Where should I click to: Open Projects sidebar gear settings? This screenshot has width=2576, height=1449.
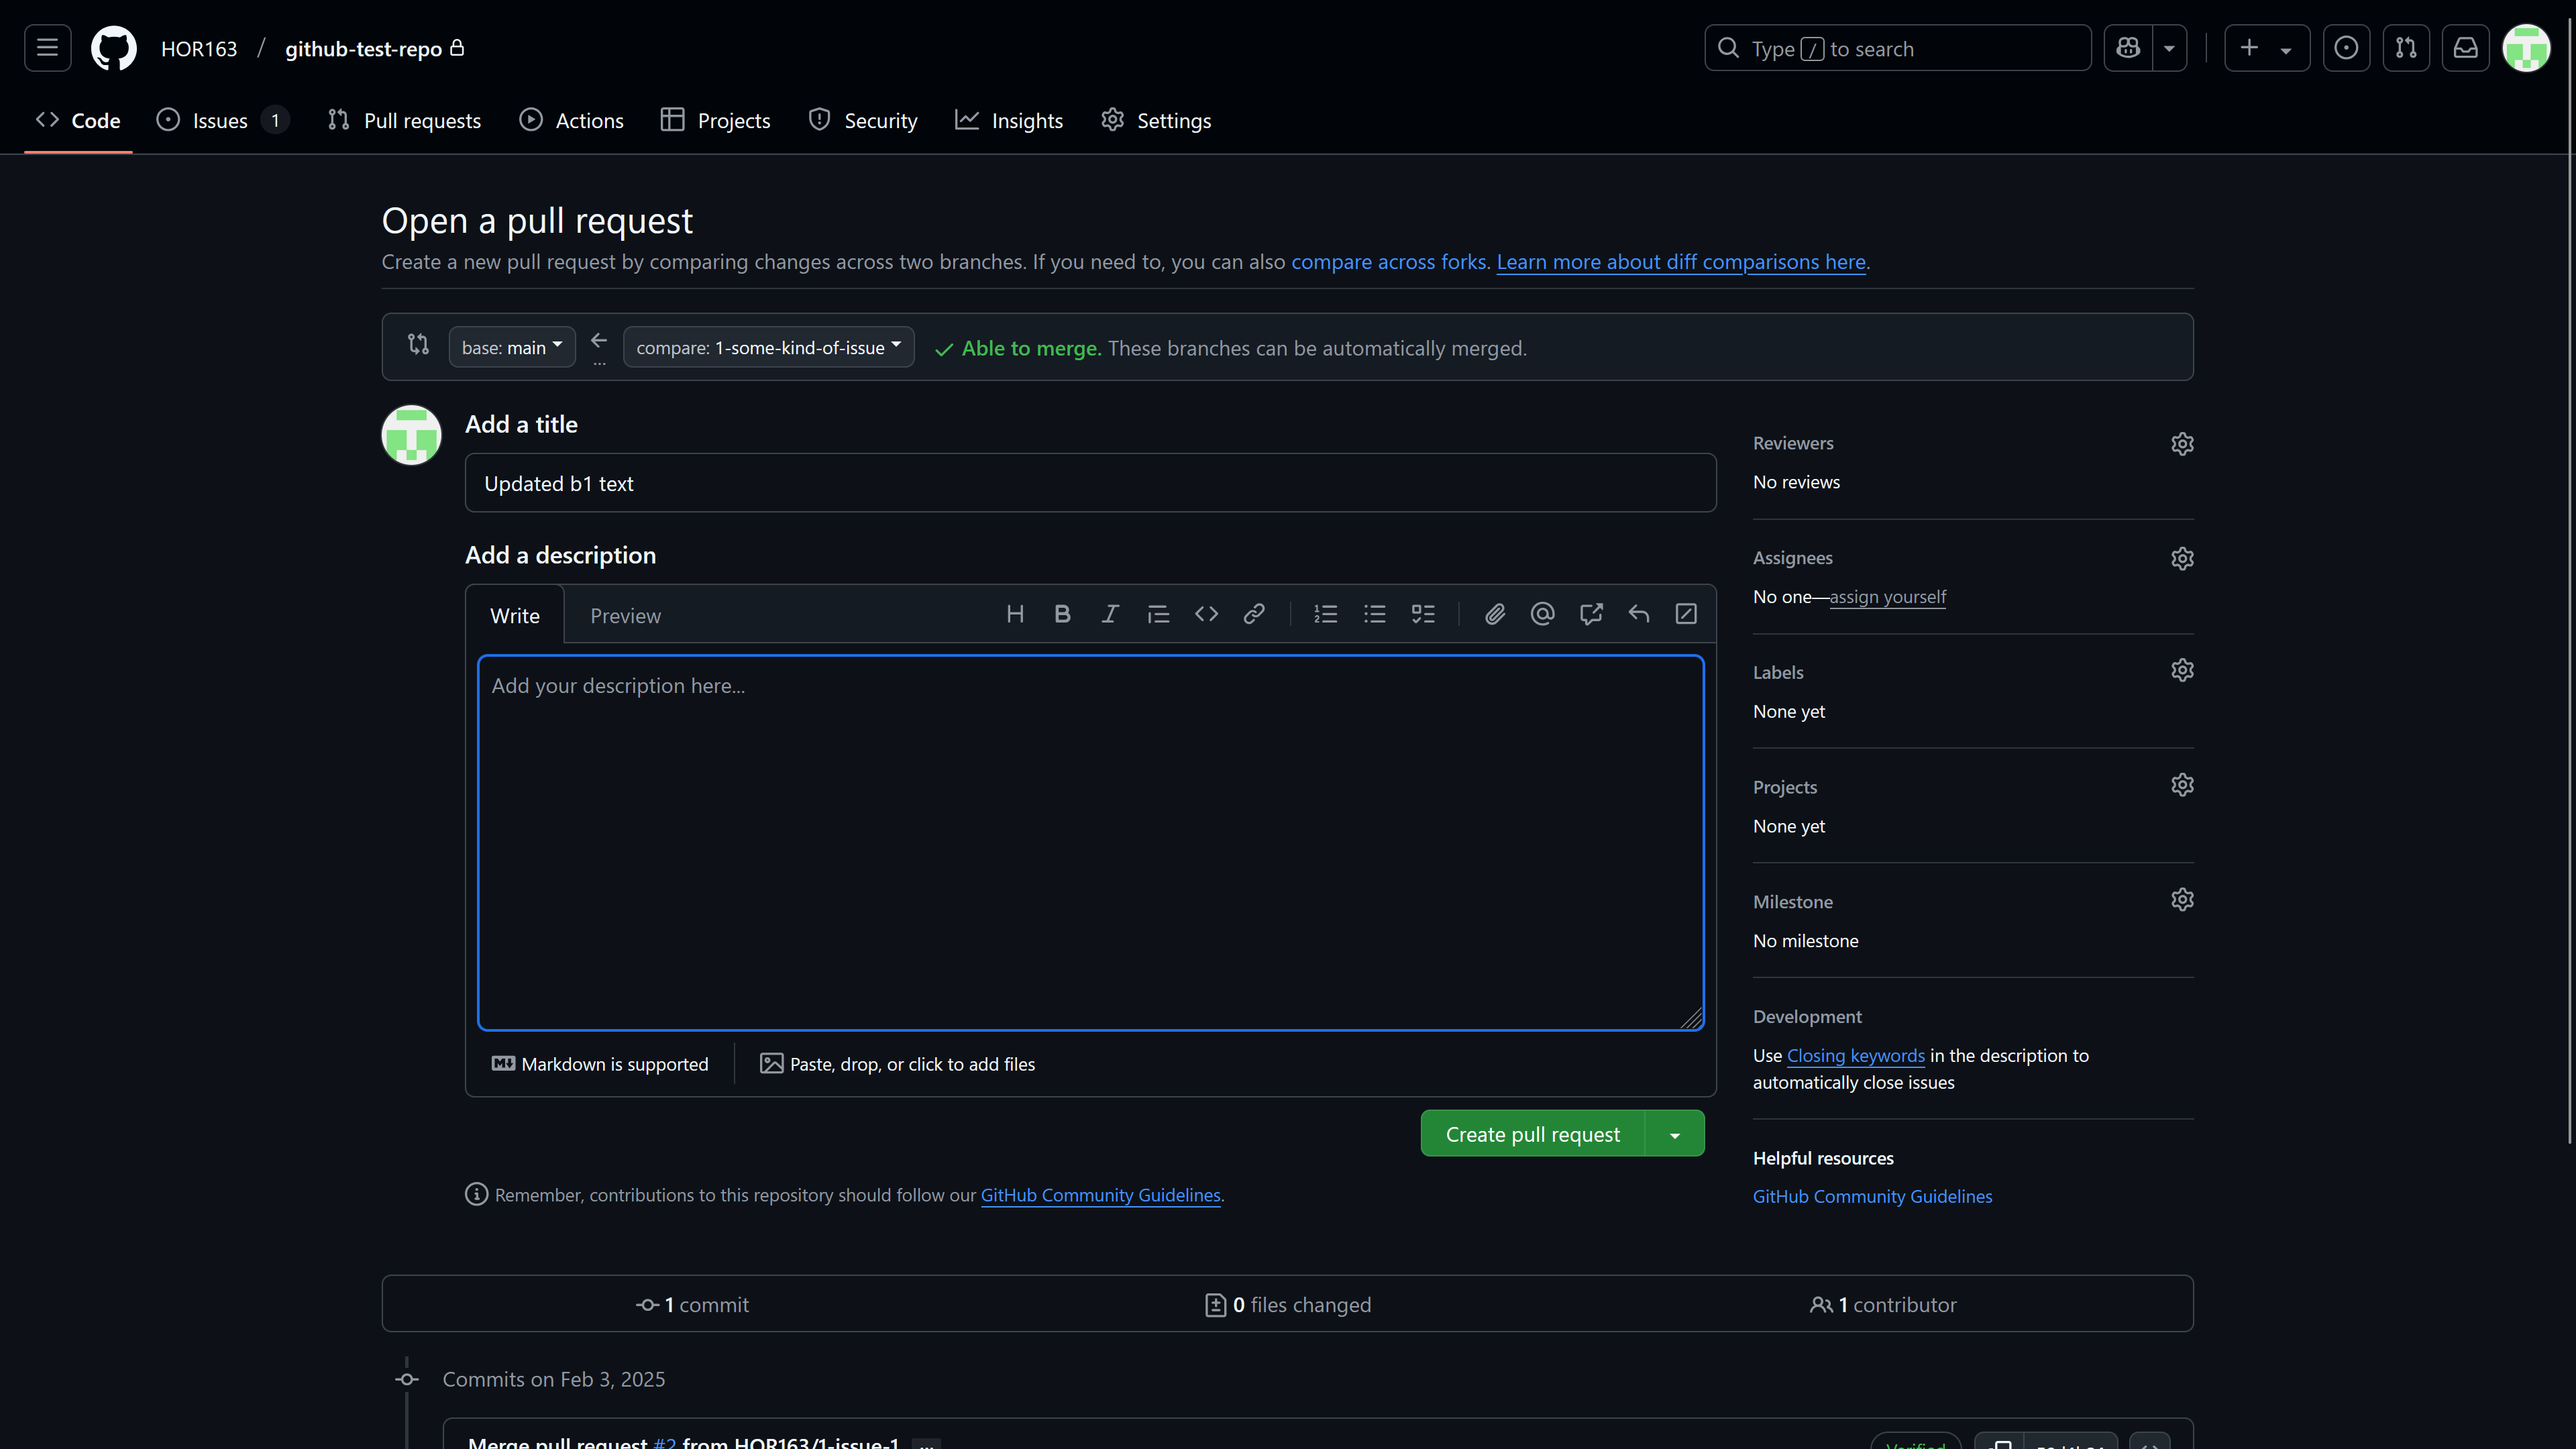(2182, 785)
